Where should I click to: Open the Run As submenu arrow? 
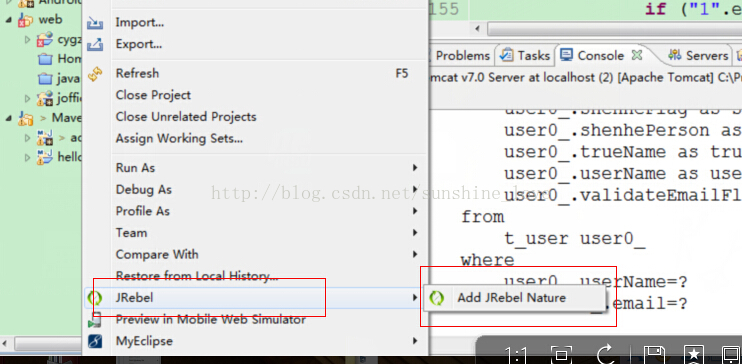coord(415,168)
